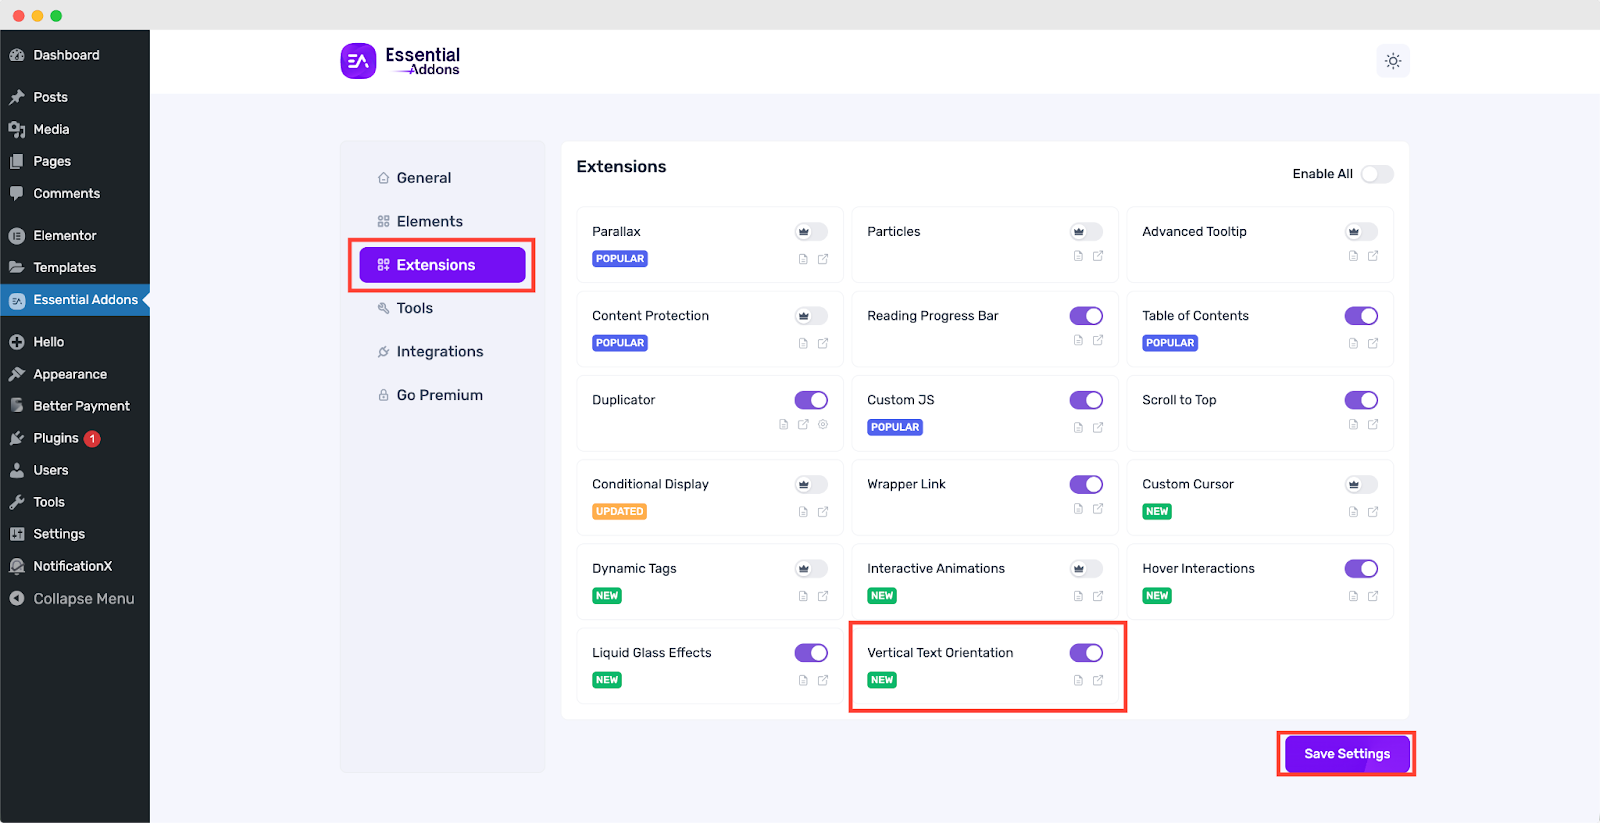1600x823 pixels.
Task: Toggle off Vertical Text Orientation
Action: tap(1086, 653)
